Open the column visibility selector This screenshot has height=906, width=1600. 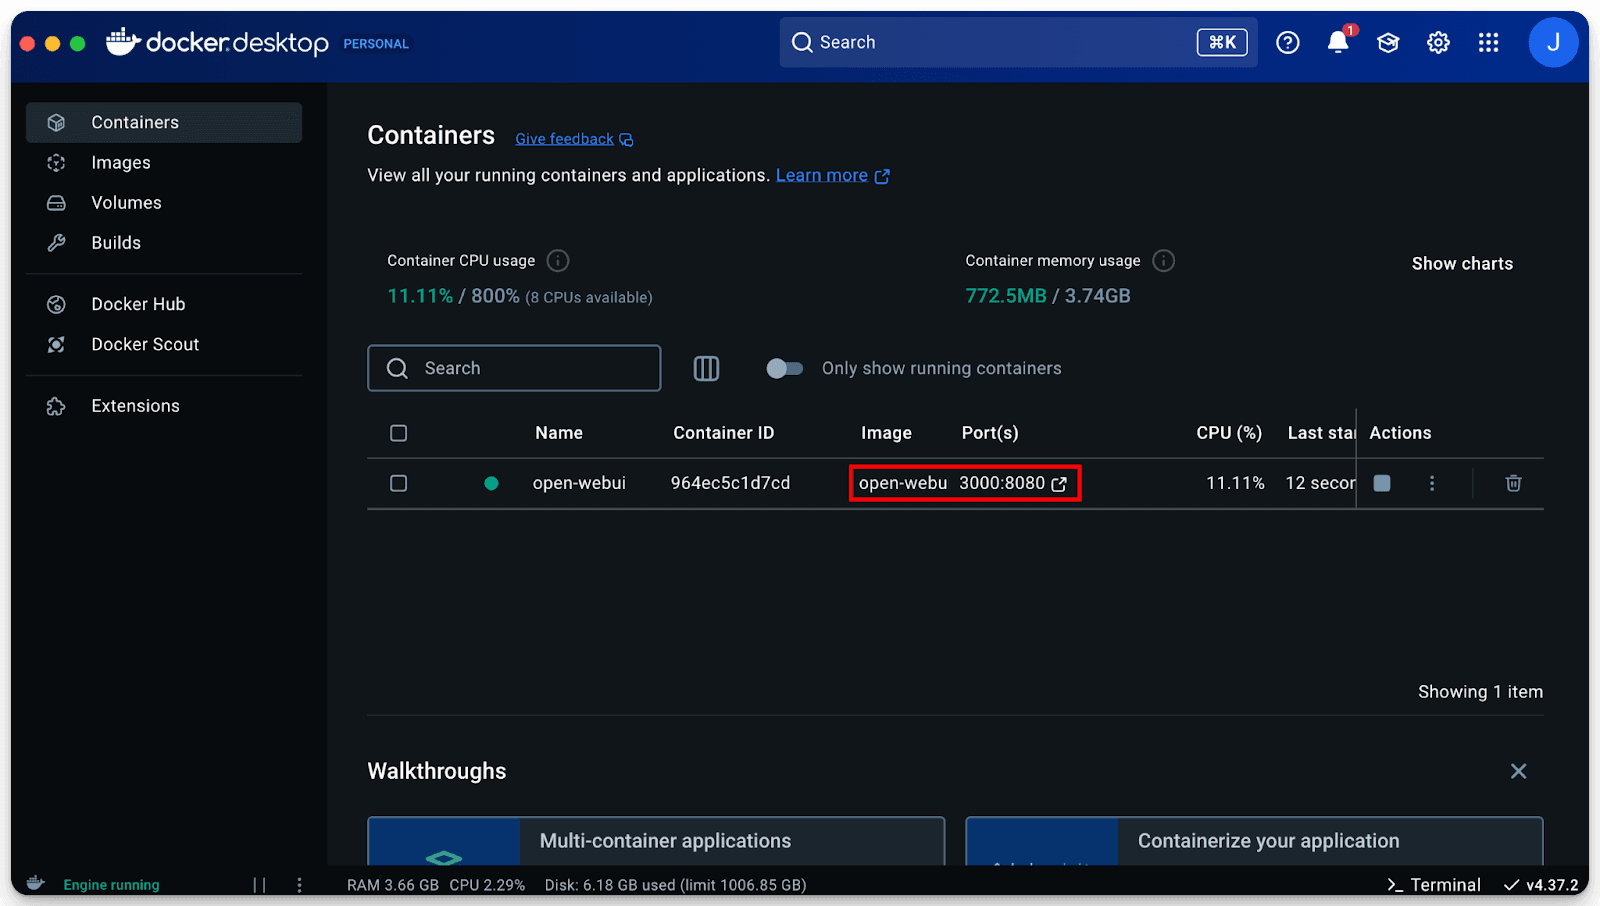point(706,368)
